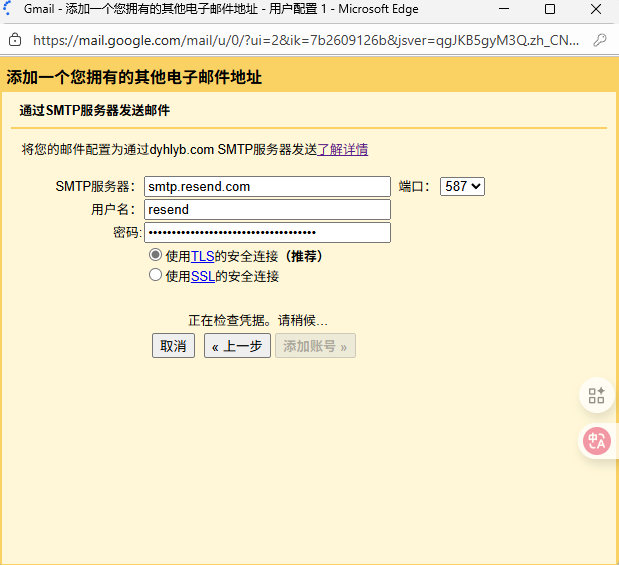The image size is (619, 565).
Task: Select the SSL secure connection radio button
Action: [155, 275]
